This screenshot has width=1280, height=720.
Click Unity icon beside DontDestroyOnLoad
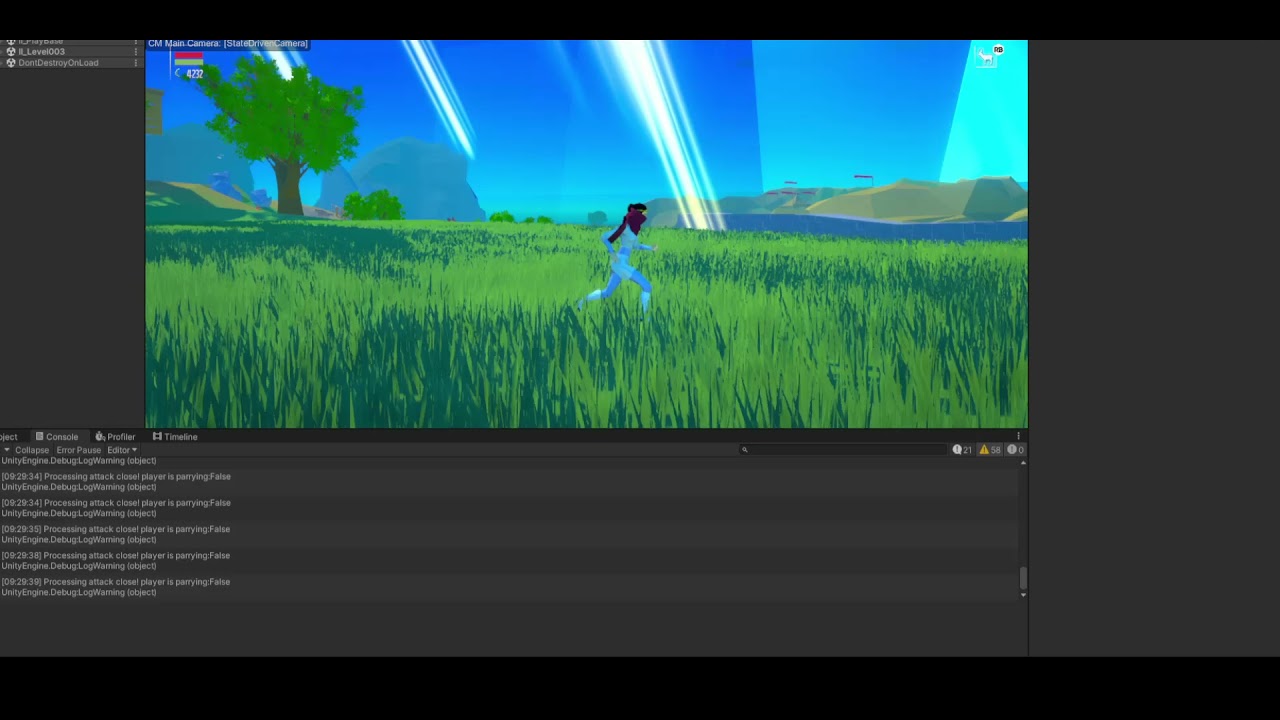pos(11,63)
